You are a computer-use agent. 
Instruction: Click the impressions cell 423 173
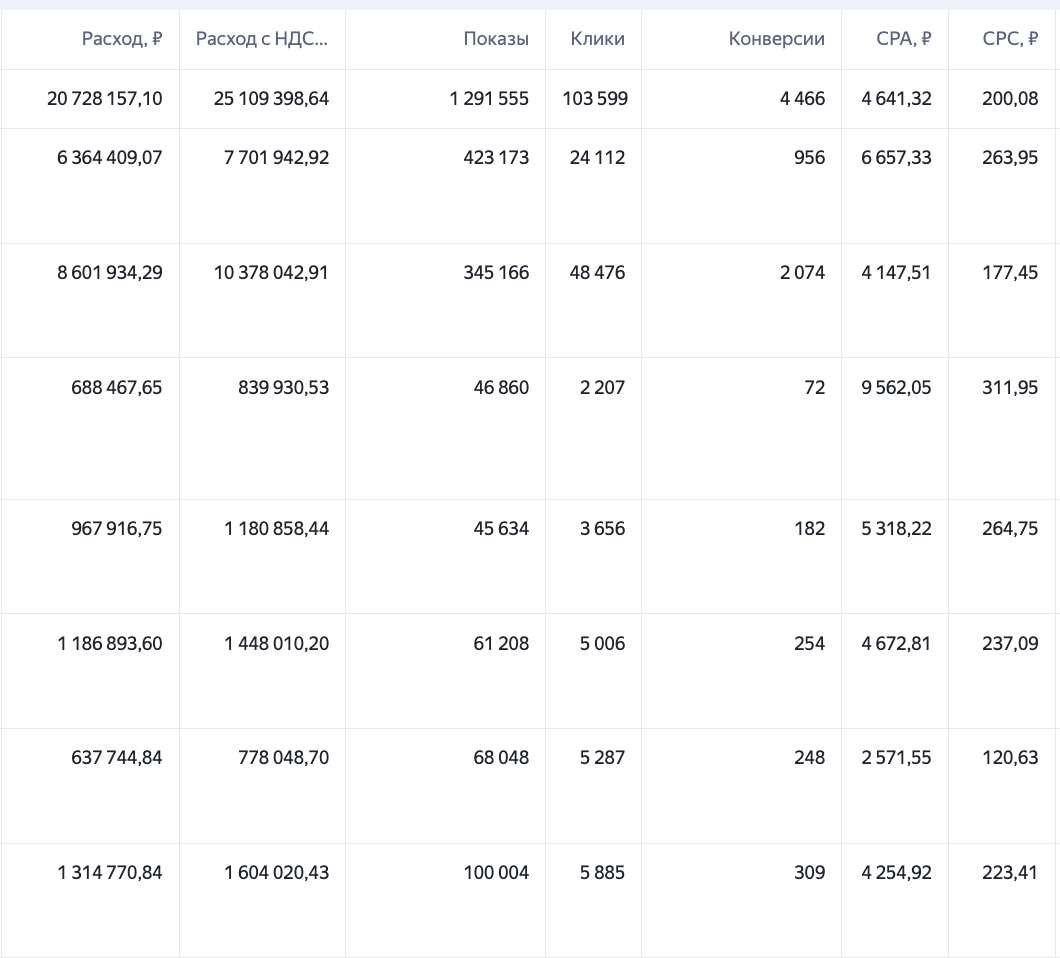pos(496,158)
